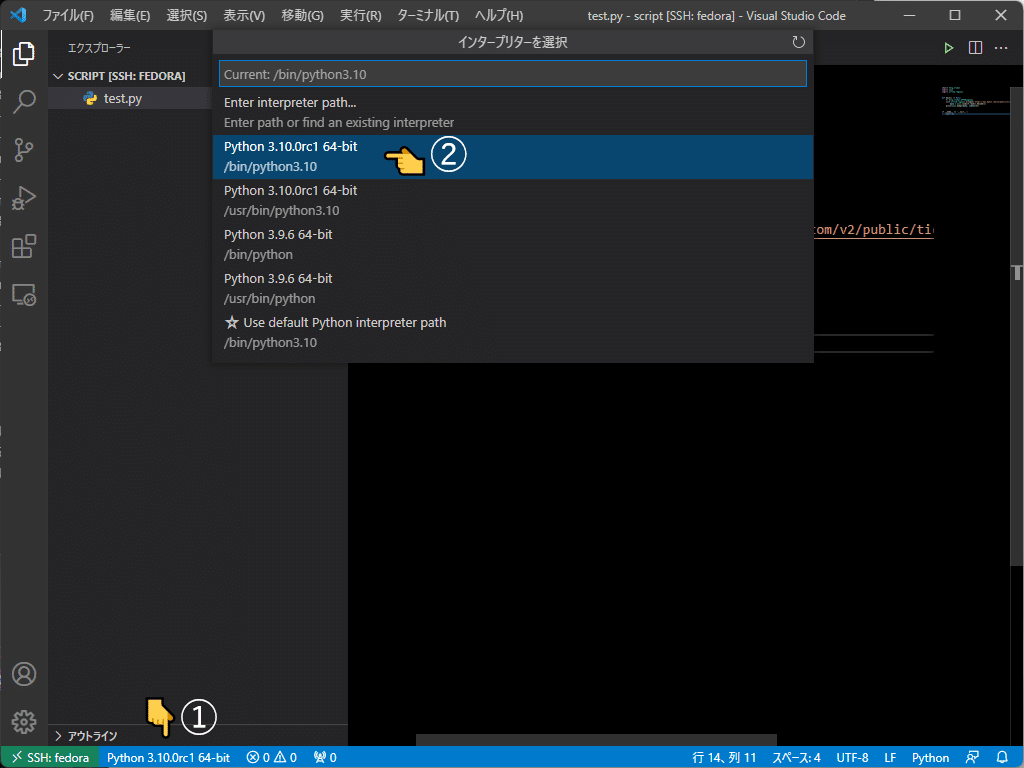The image size is (1024, 768).
Task: Click Python 3.10.0rc1 64-bit in status bar
Action: 168,758
